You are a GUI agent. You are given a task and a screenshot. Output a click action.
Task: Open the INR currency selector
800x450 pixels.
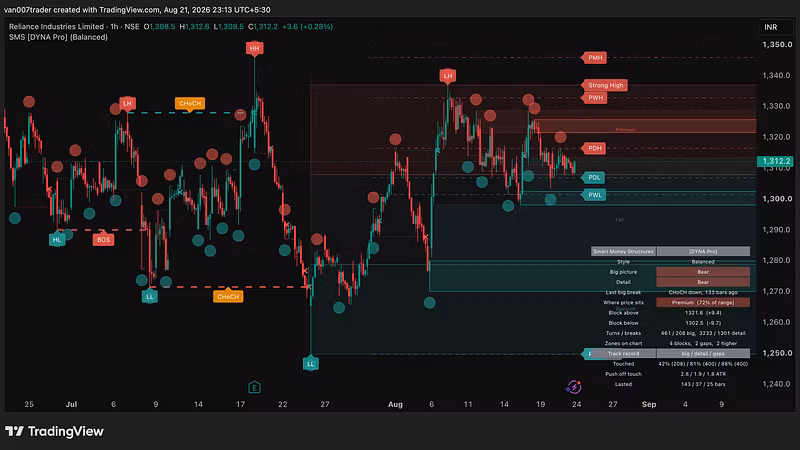pyautogui.click(x=770, y=27)
